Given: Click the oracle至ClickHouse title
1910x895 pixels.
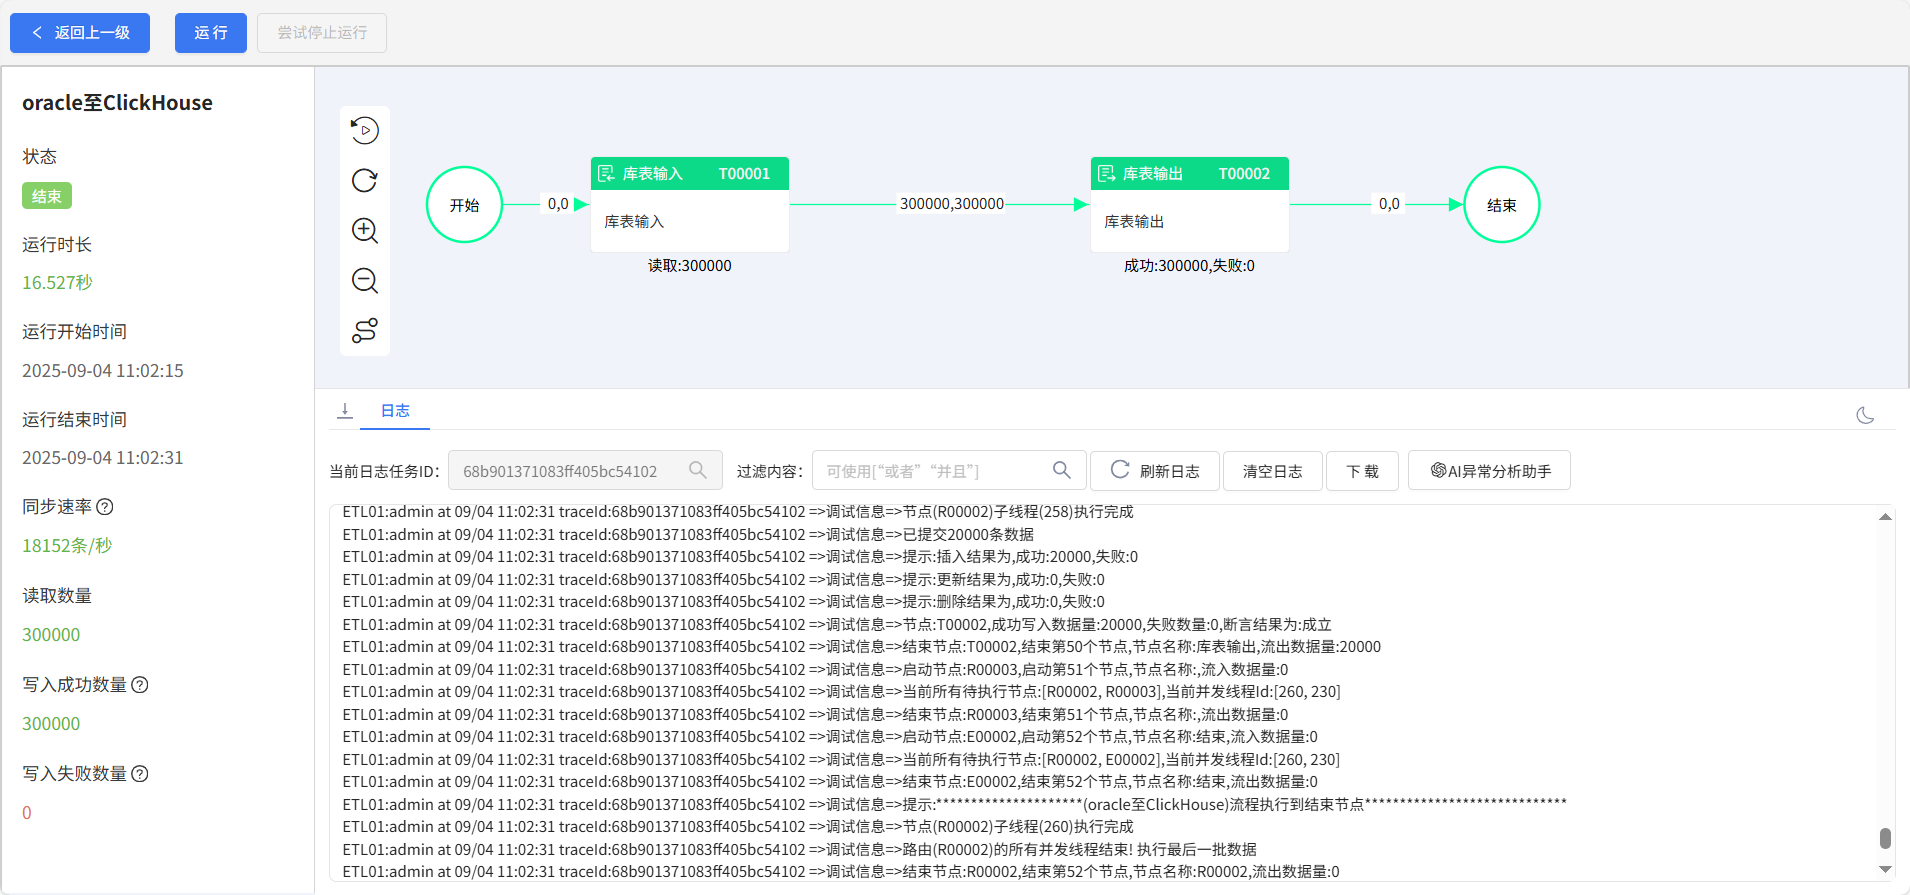Looking at the screenshot, I should (x=117, y=103).
